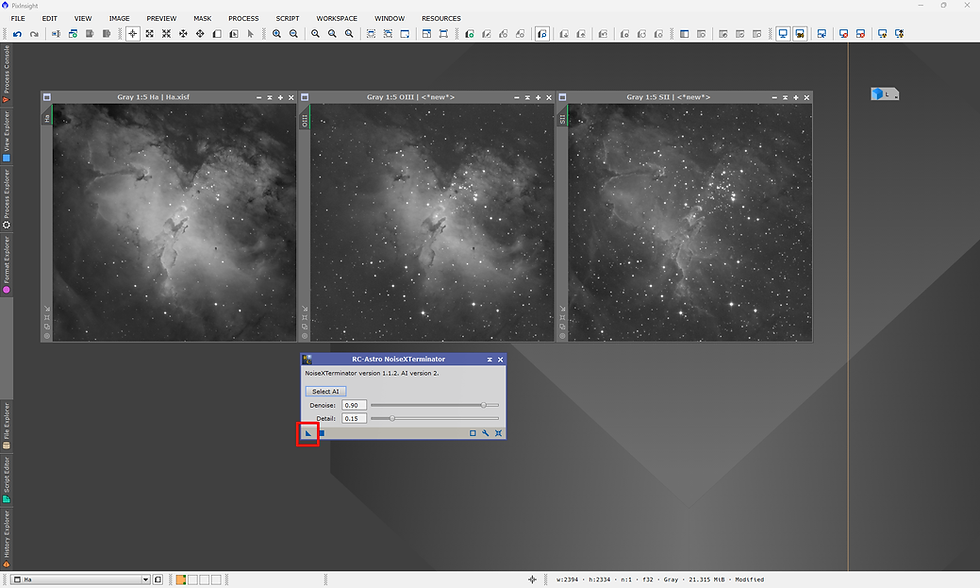Click the 'Gray 1:5 Ha | Ha.xisf' title

153,97
